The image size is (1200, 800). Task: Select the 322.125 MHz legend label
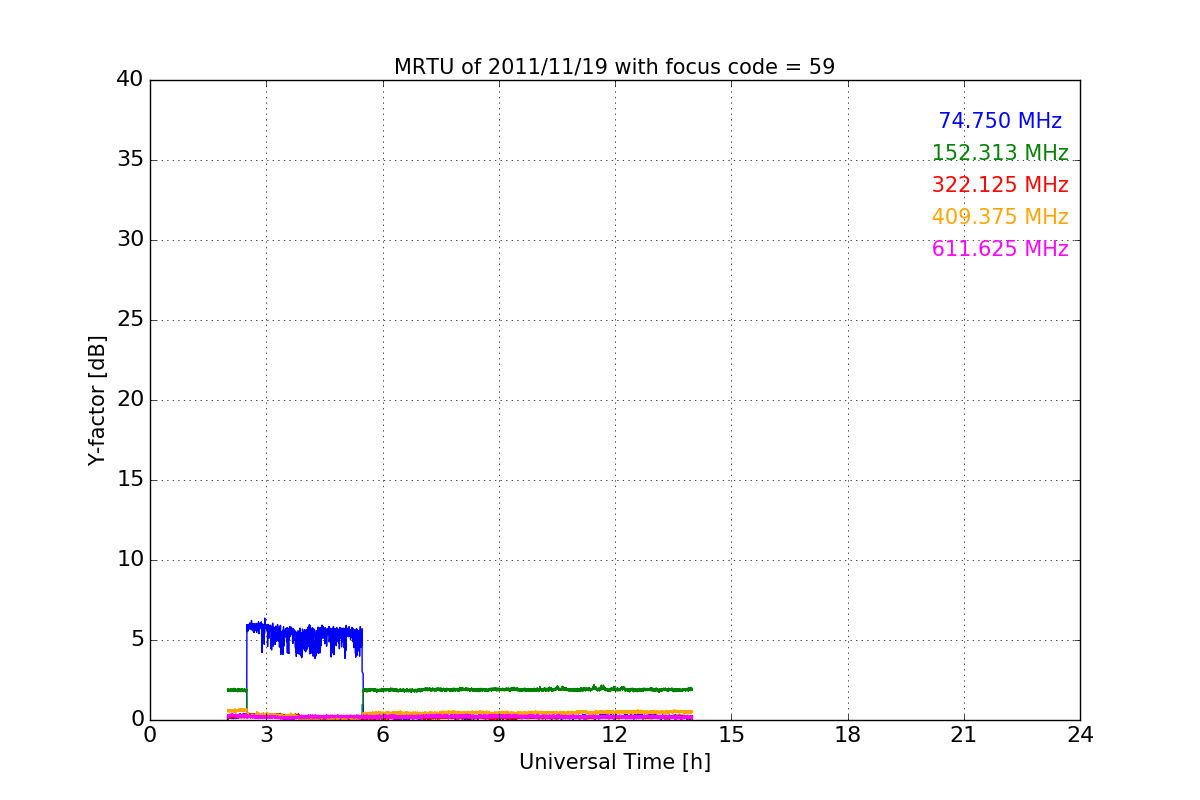1000,186
